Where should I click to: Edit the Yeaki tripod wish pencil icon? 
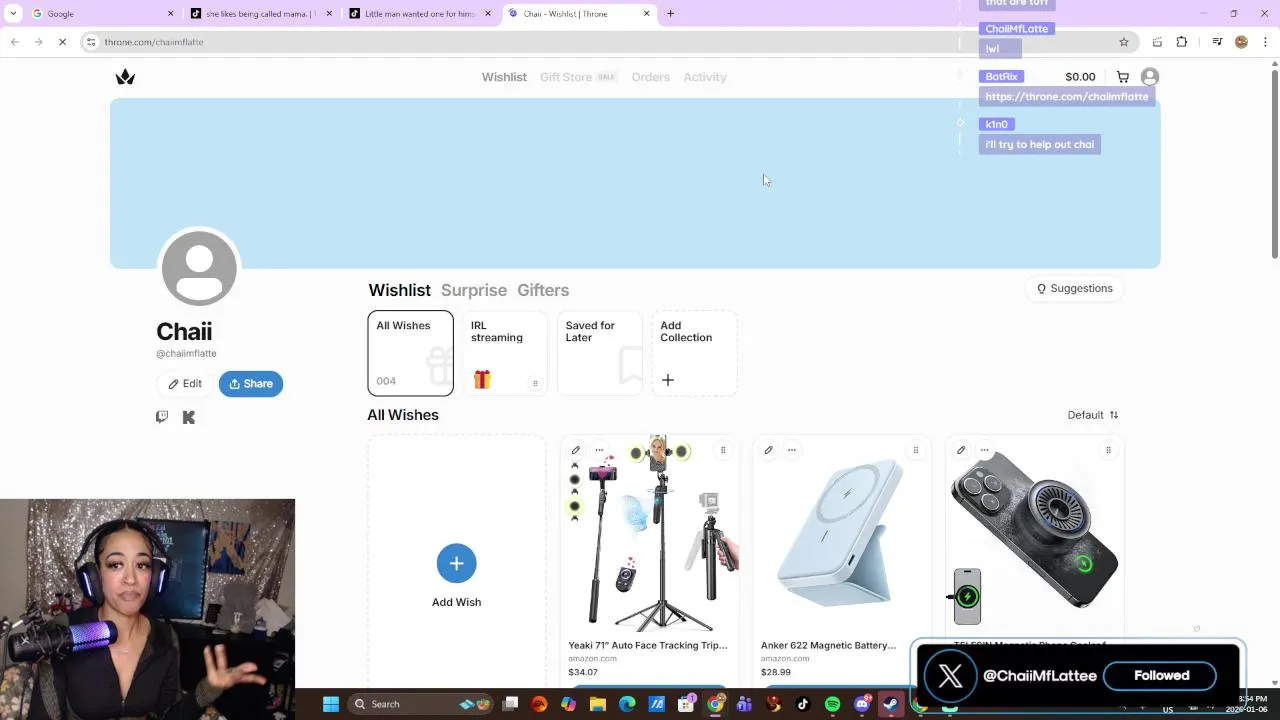pyautogui.click(x=576, y=450)
